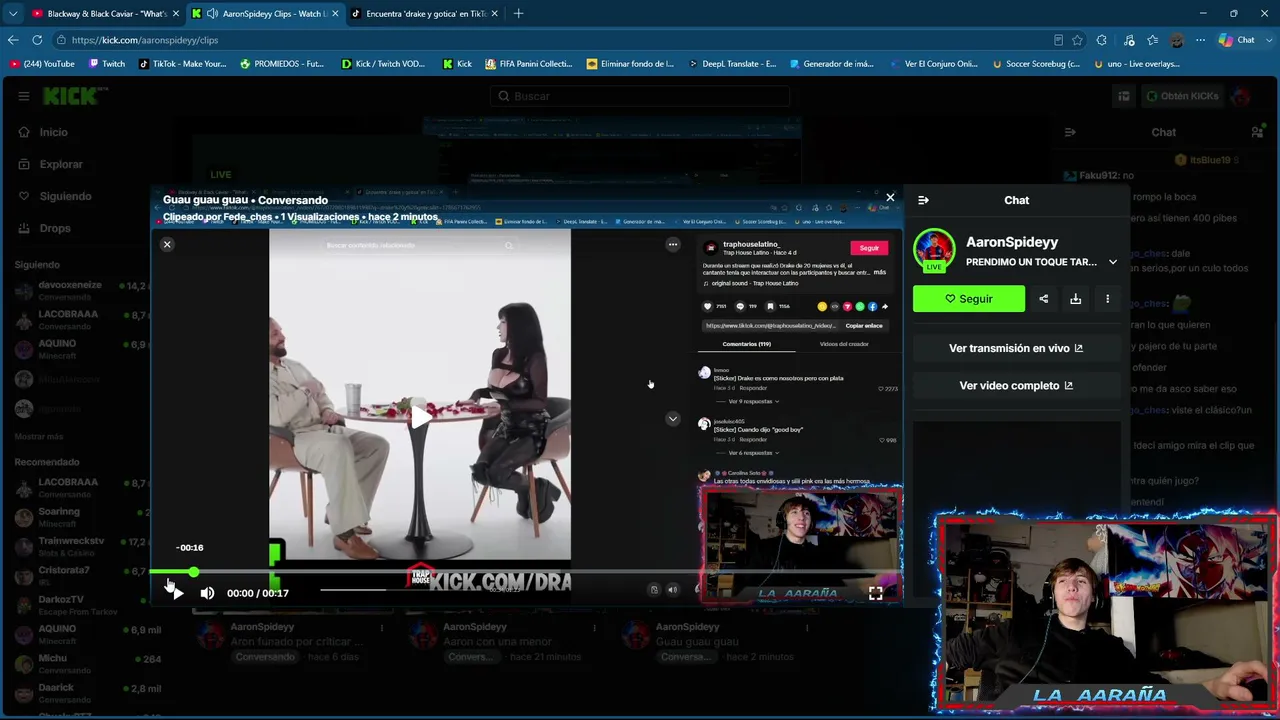The width and height of the screenshot is (1280, 720).
Task: Open the 'PROMIEDOS - Fut...' bookmark
Action: click(282, 64)
